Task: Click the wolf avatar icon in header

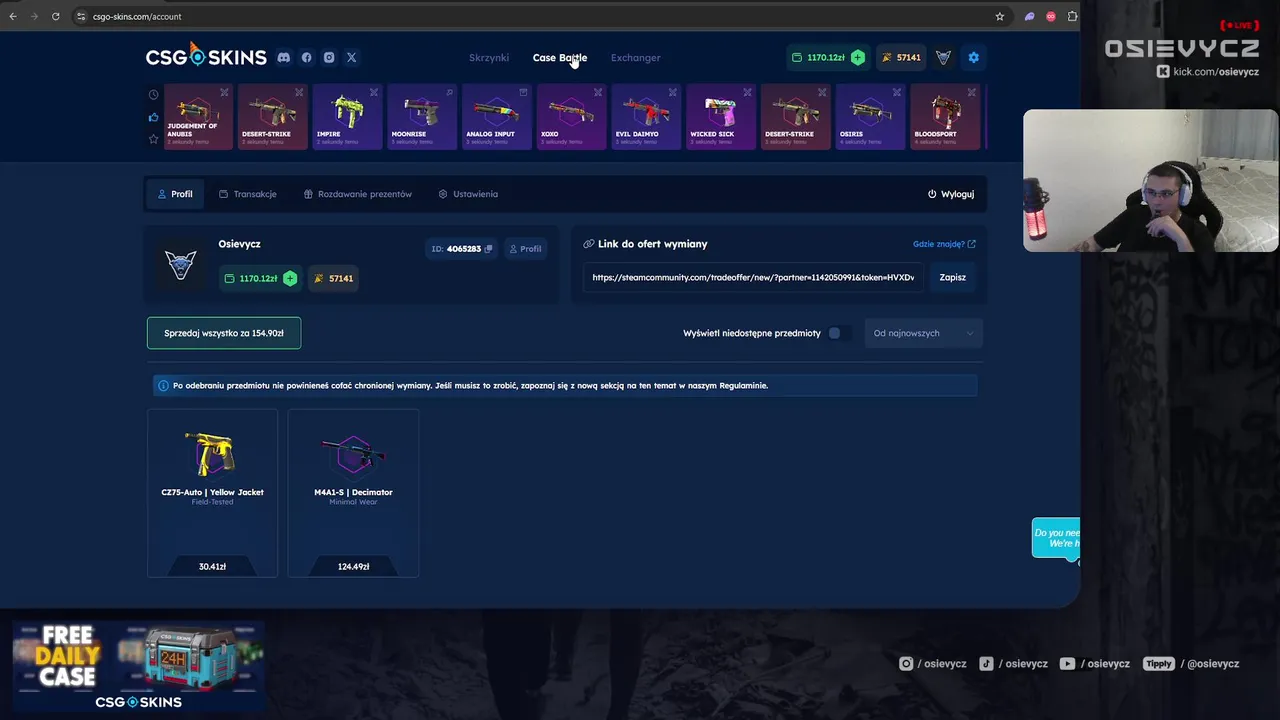Action: tap(943, 58)
